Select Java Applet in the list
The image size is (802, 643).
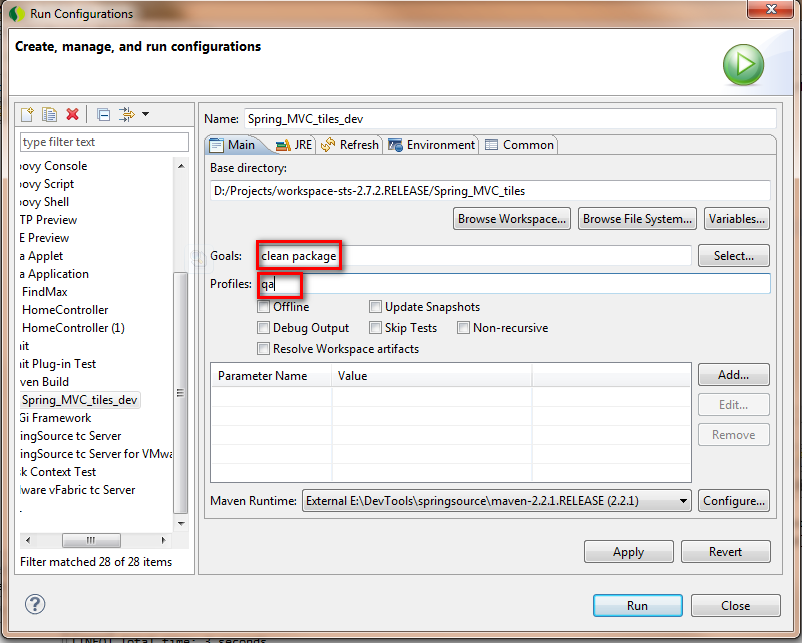41,256
